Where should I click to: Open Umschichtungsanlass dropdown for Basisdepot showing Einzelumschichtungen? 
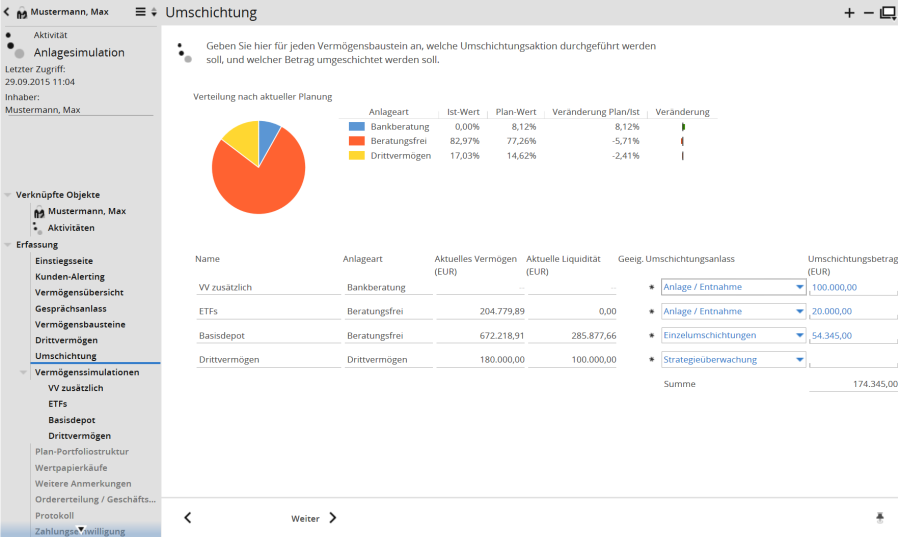[799, 335]
